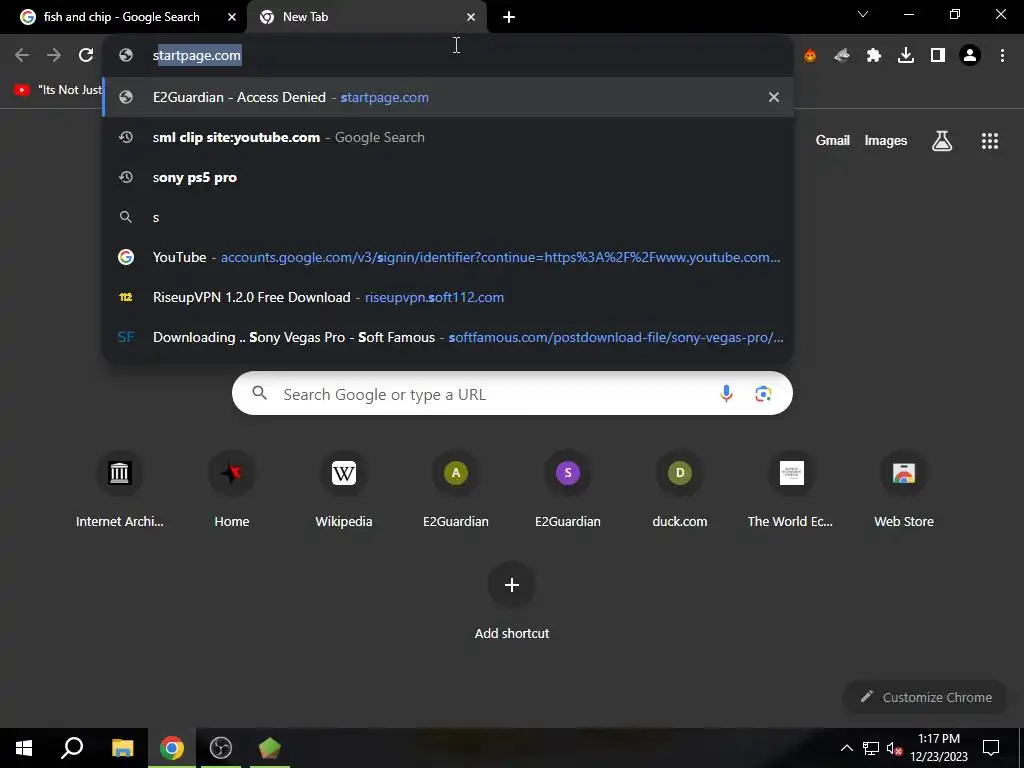Screen dimensions: 1024x768
Task: Open the network tray icon
Action: click(x=871, y=748)
